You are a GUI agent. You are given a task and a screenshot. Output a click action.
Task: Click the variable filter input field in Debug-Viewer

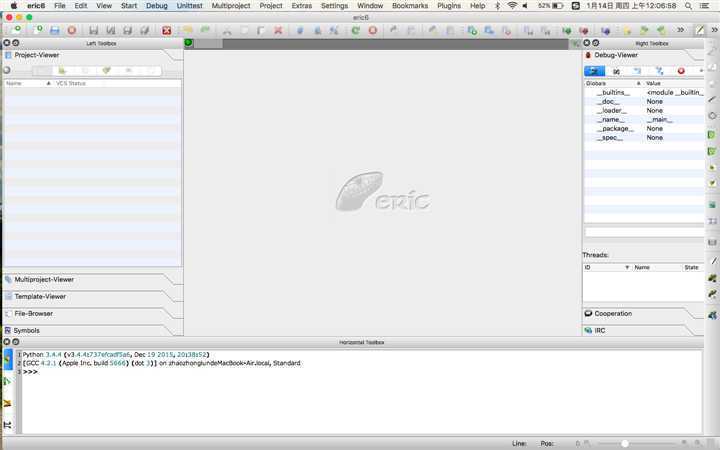point(644,232)
